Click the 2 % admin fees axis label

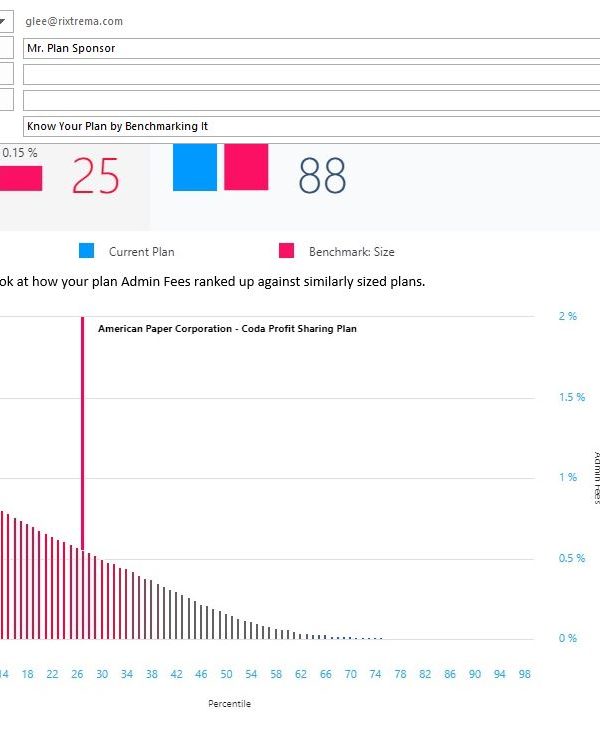[x=567, y=316]
